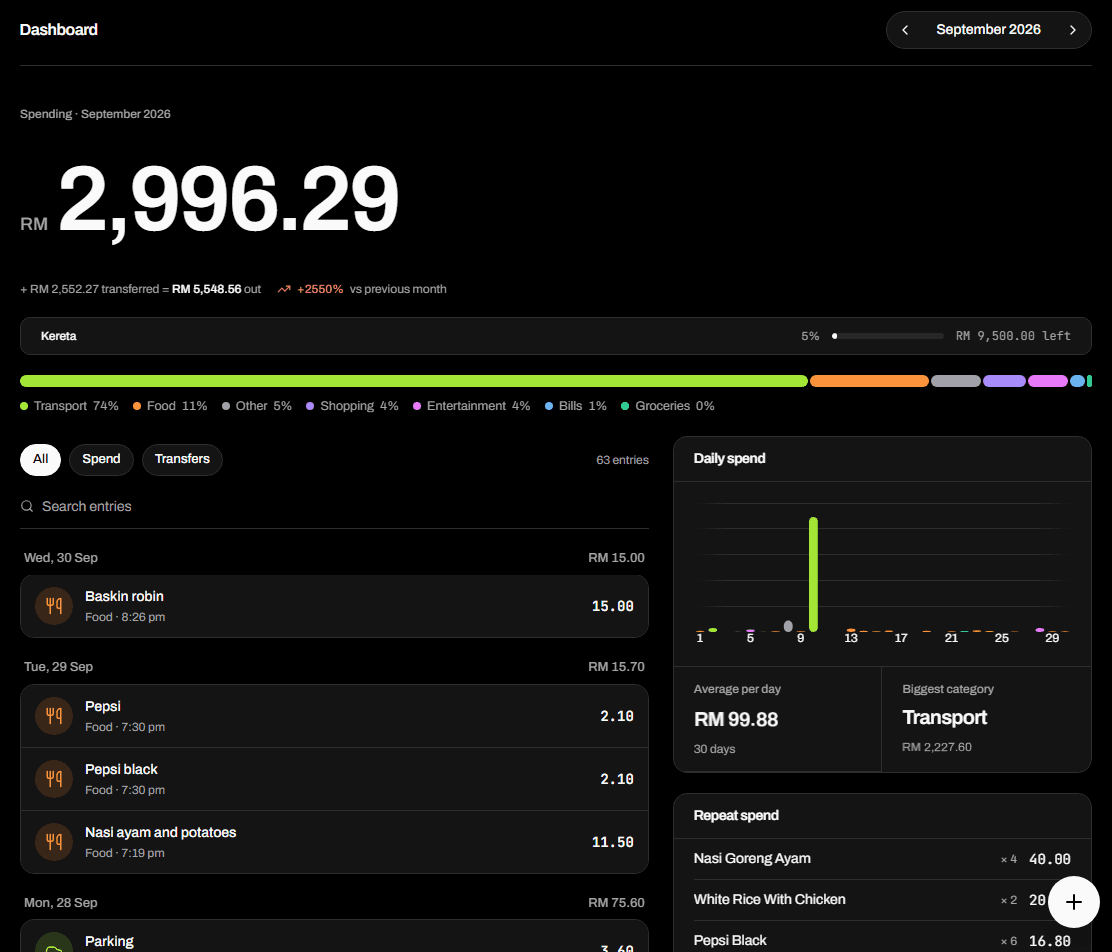Click the Biggest category Transport value
This screenshot has height=952, width=1112.
point(945,718)
